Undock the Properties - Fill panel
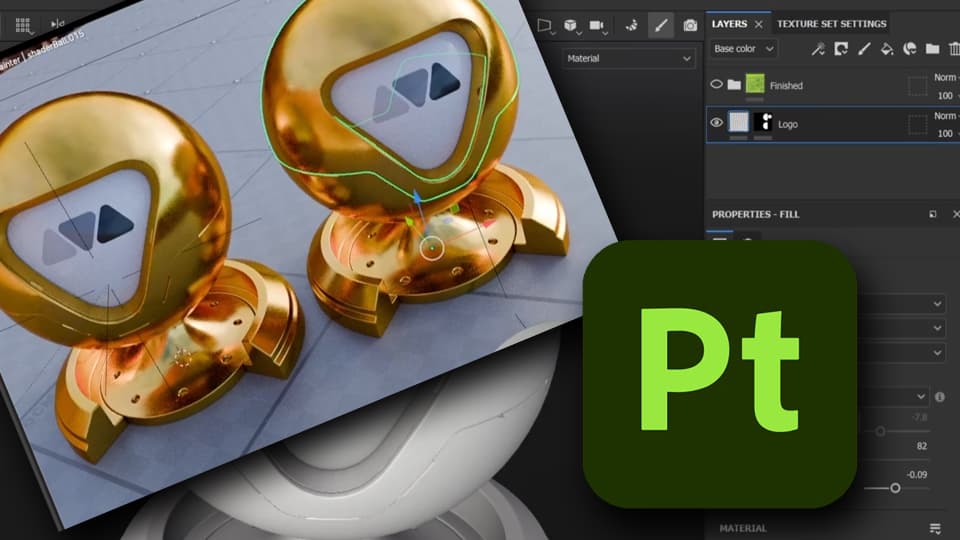 [932, 214]
